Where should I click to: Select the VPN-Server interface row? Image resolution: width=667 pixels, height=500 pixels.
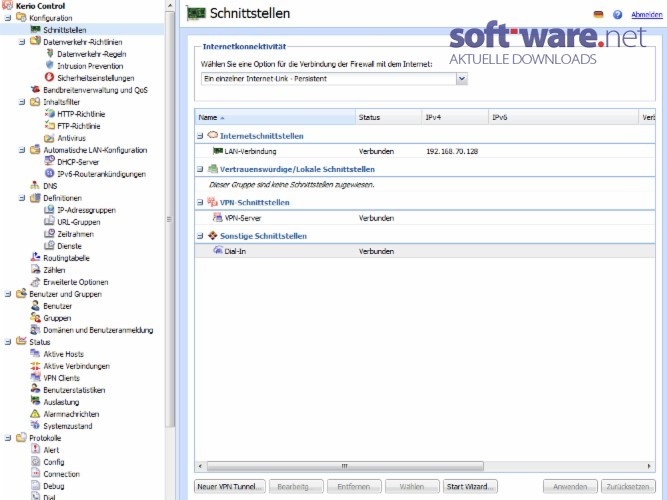pyautogui.click(x=425, y=218)
